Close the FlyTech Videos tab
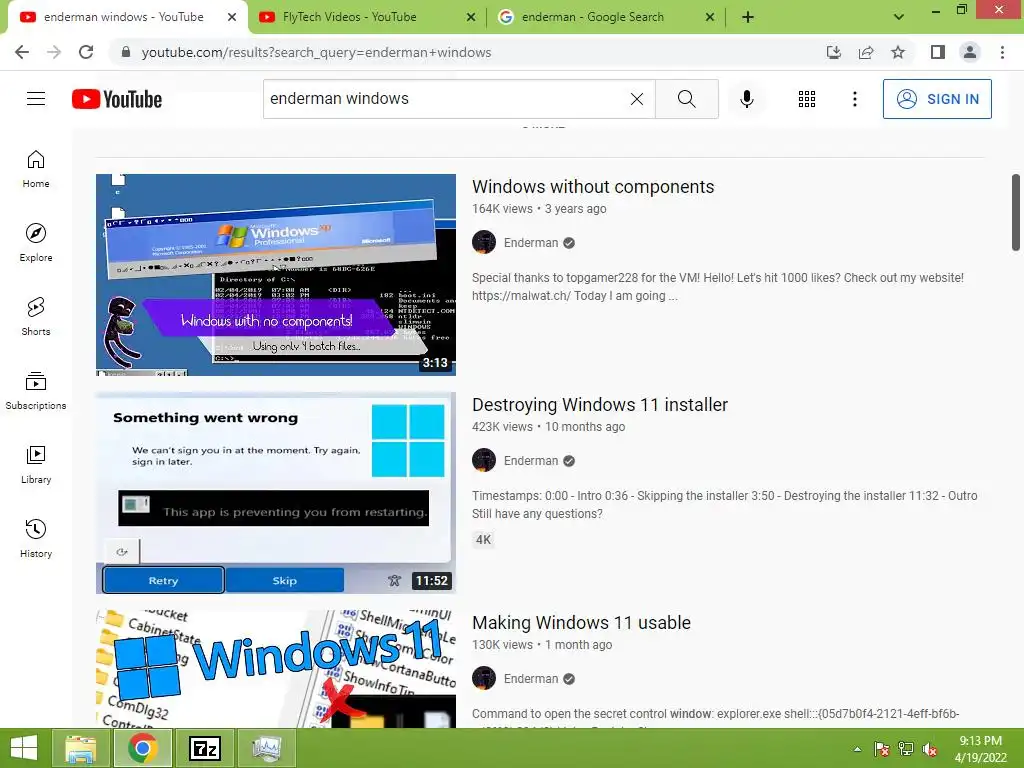 (x=471, y=18)
